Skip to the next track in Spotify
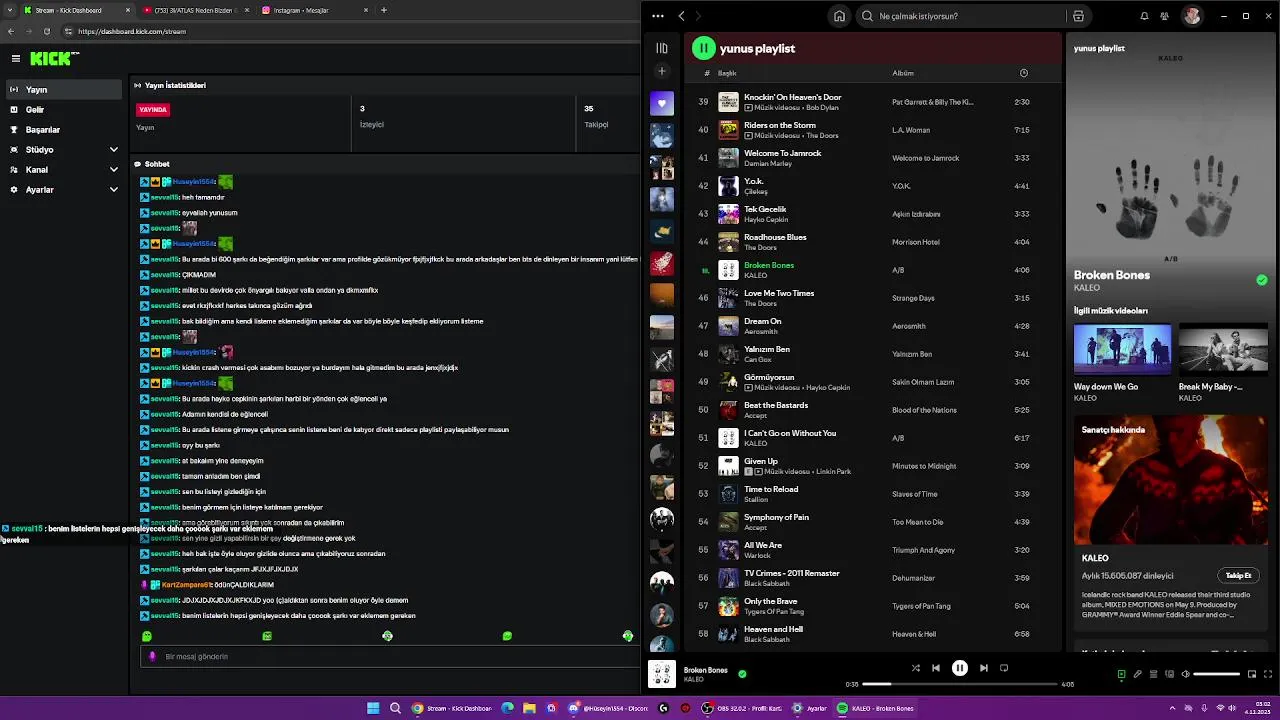The height and width of the screenshot is (720, 1280). coord(984,668)
